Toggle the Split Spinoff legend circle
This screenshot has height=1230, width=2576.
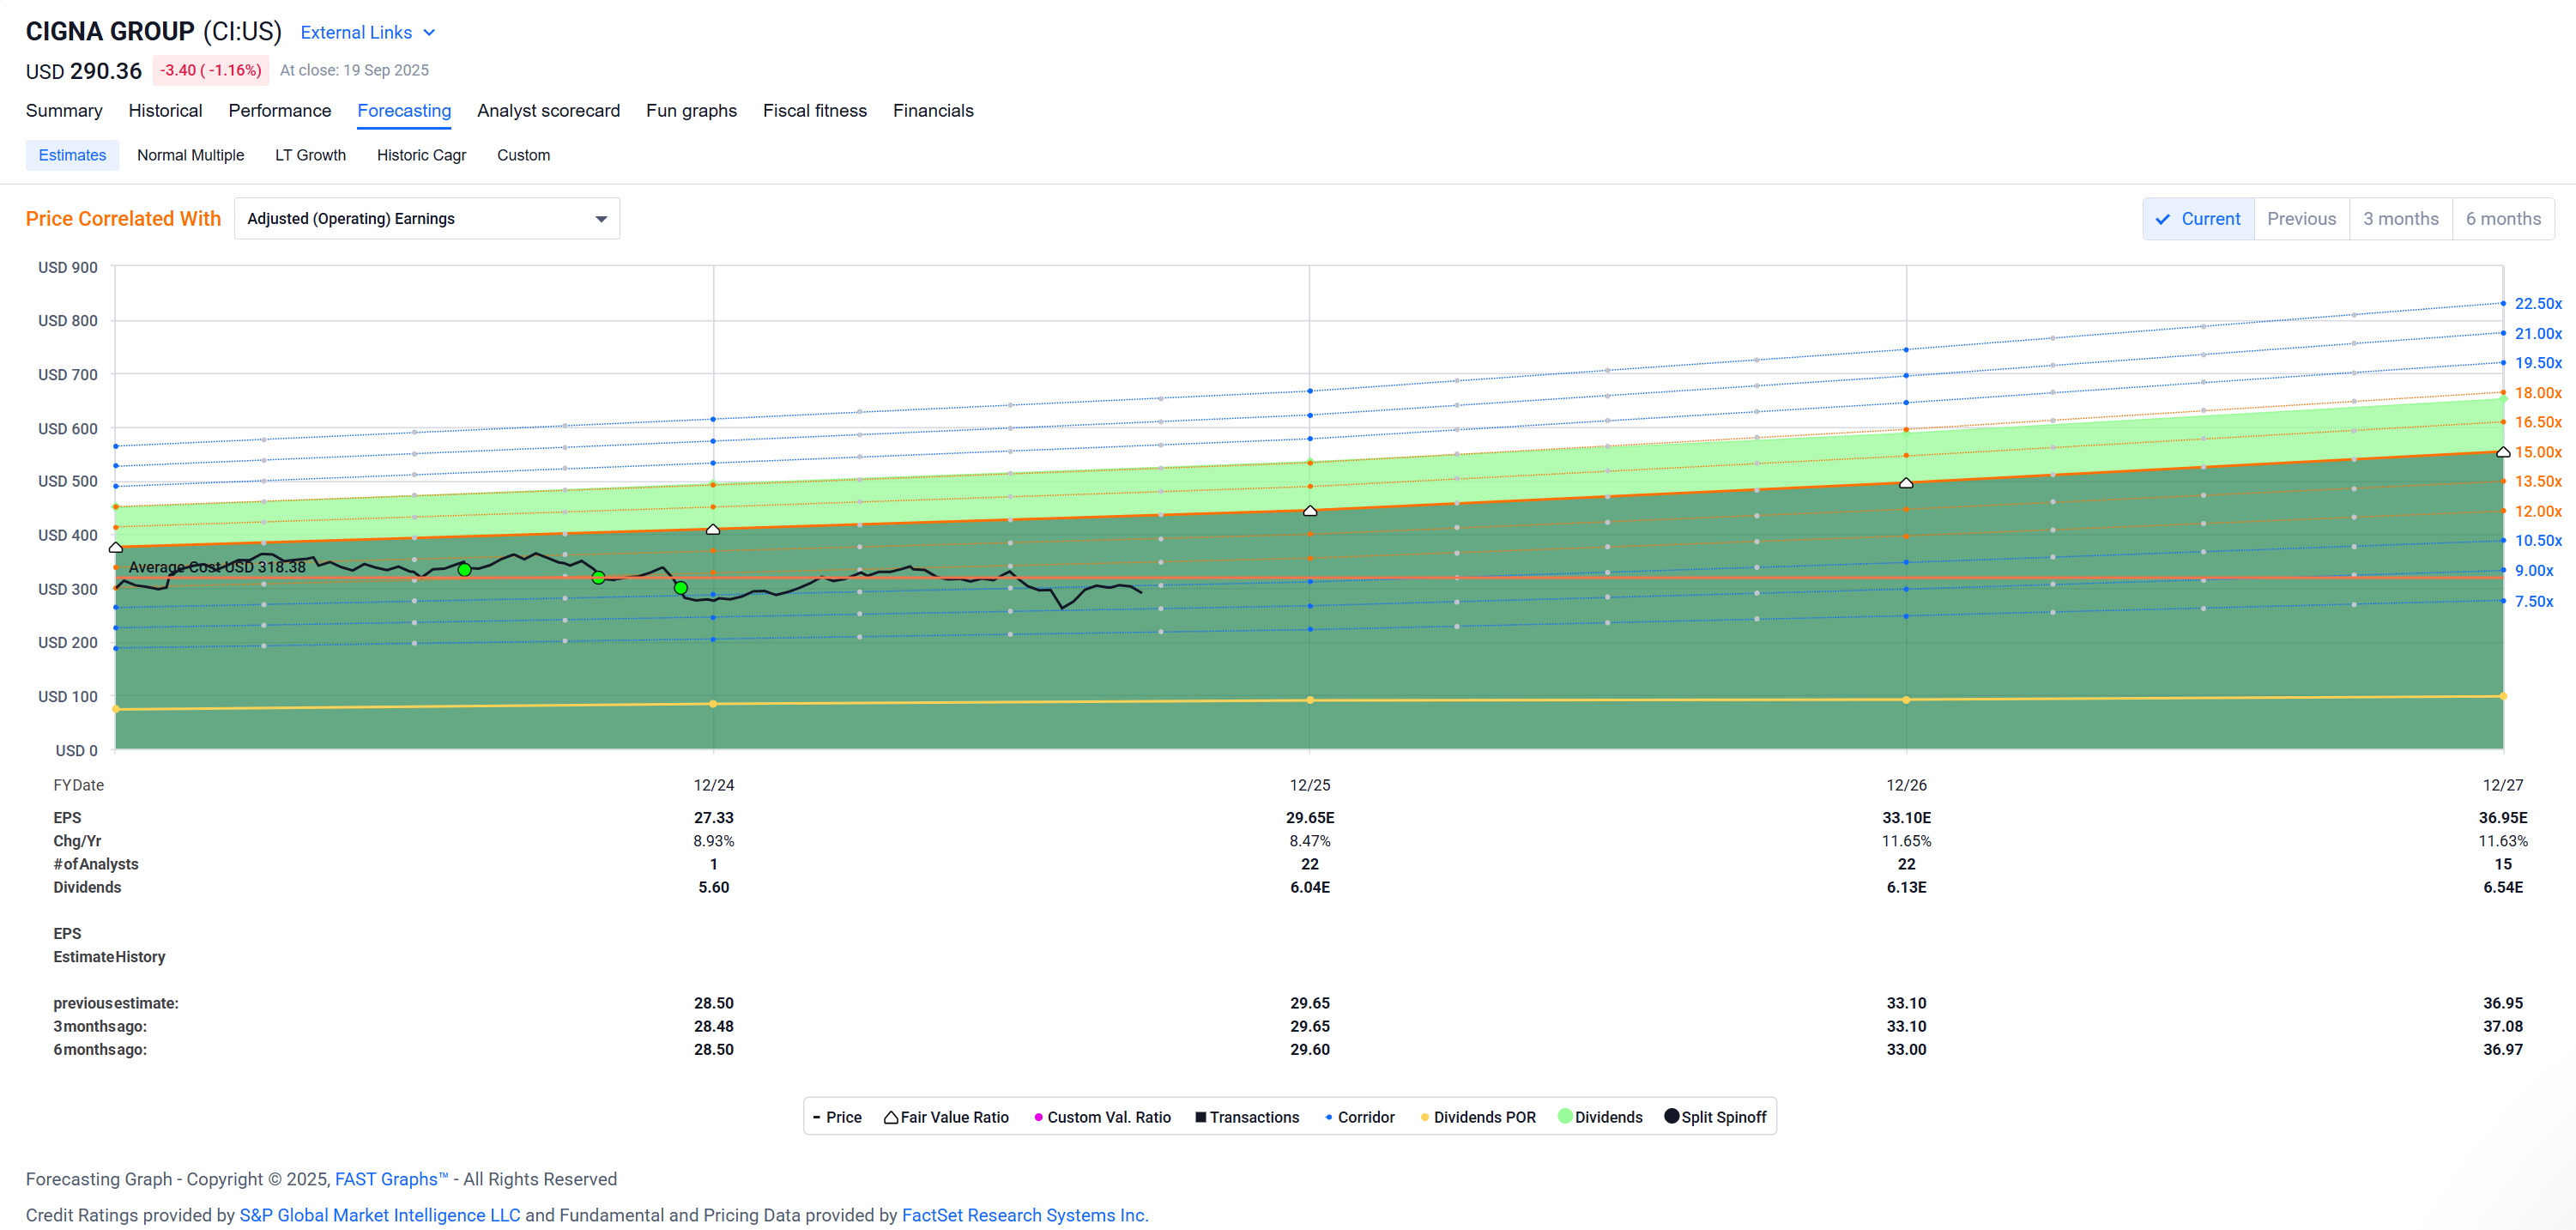click(1671, 1116)
